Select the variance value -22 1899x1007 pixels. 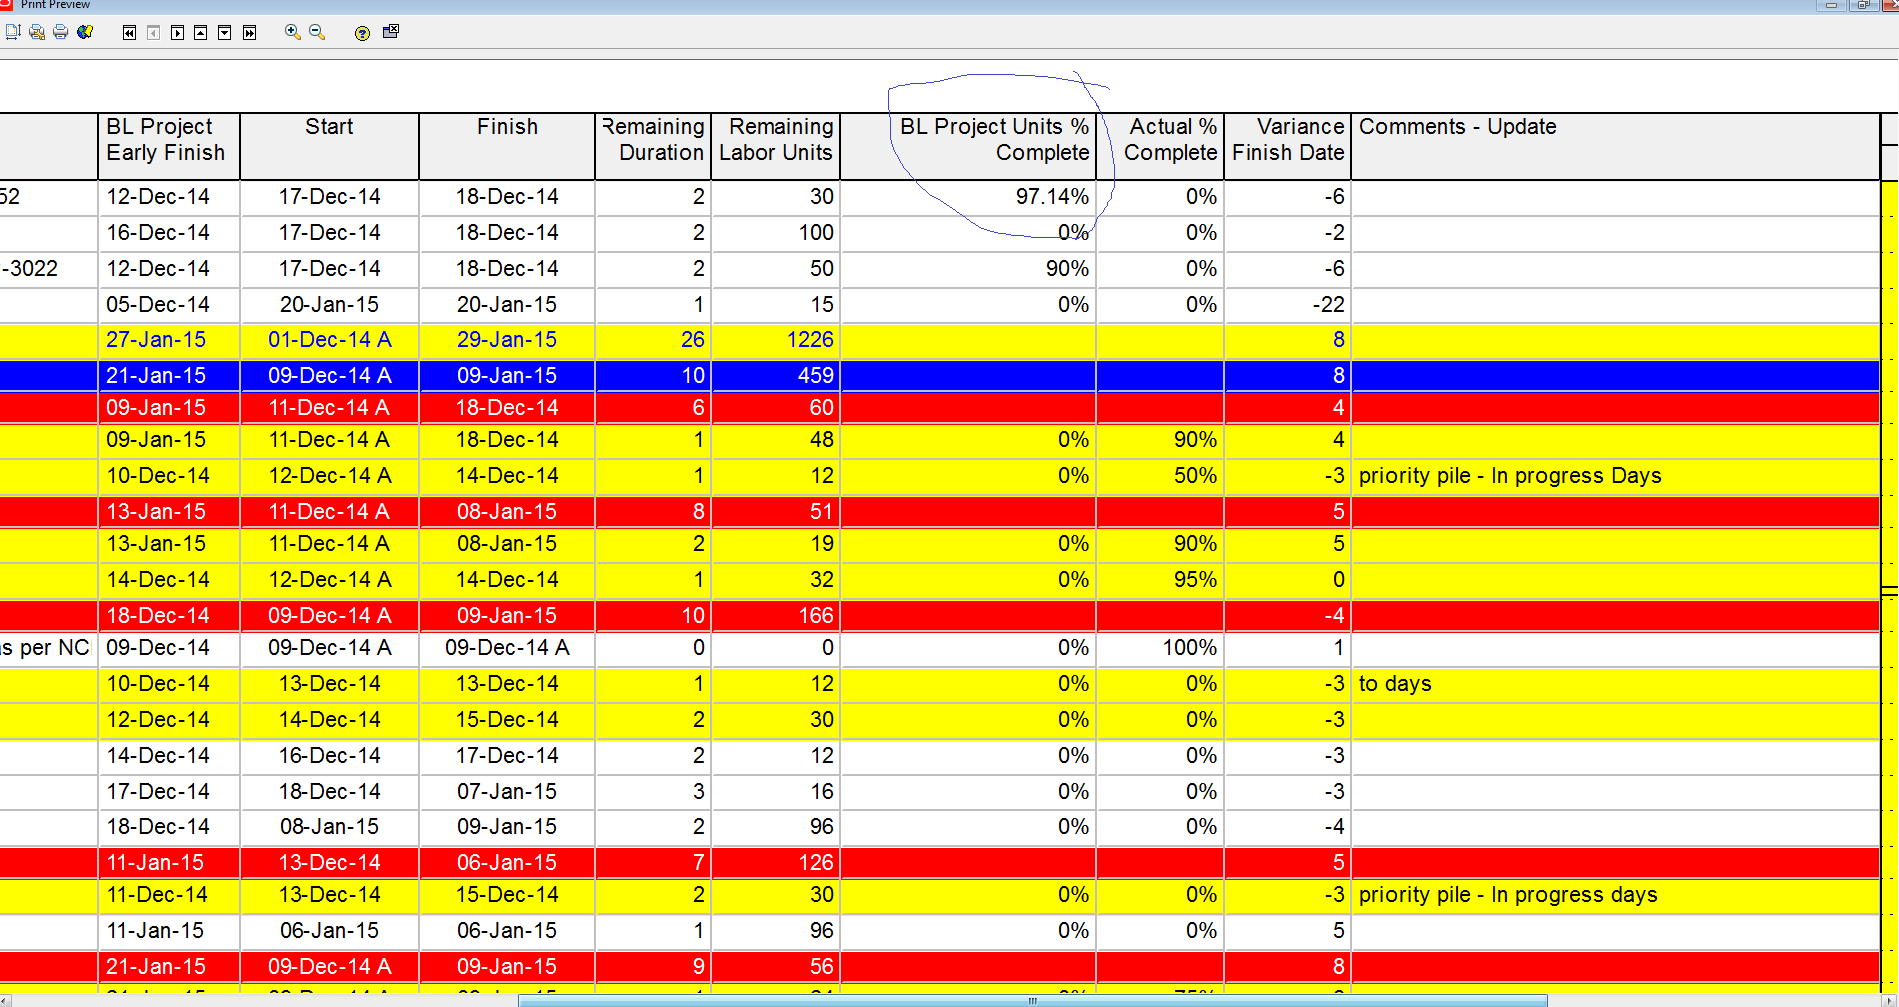(1287, 305)
